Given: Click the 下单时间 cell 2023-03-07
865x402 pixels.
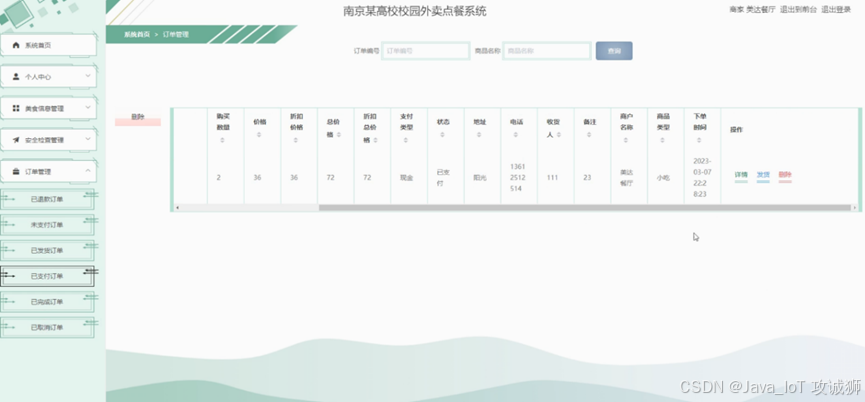Looking at the screenshot, I should [702, 178].
